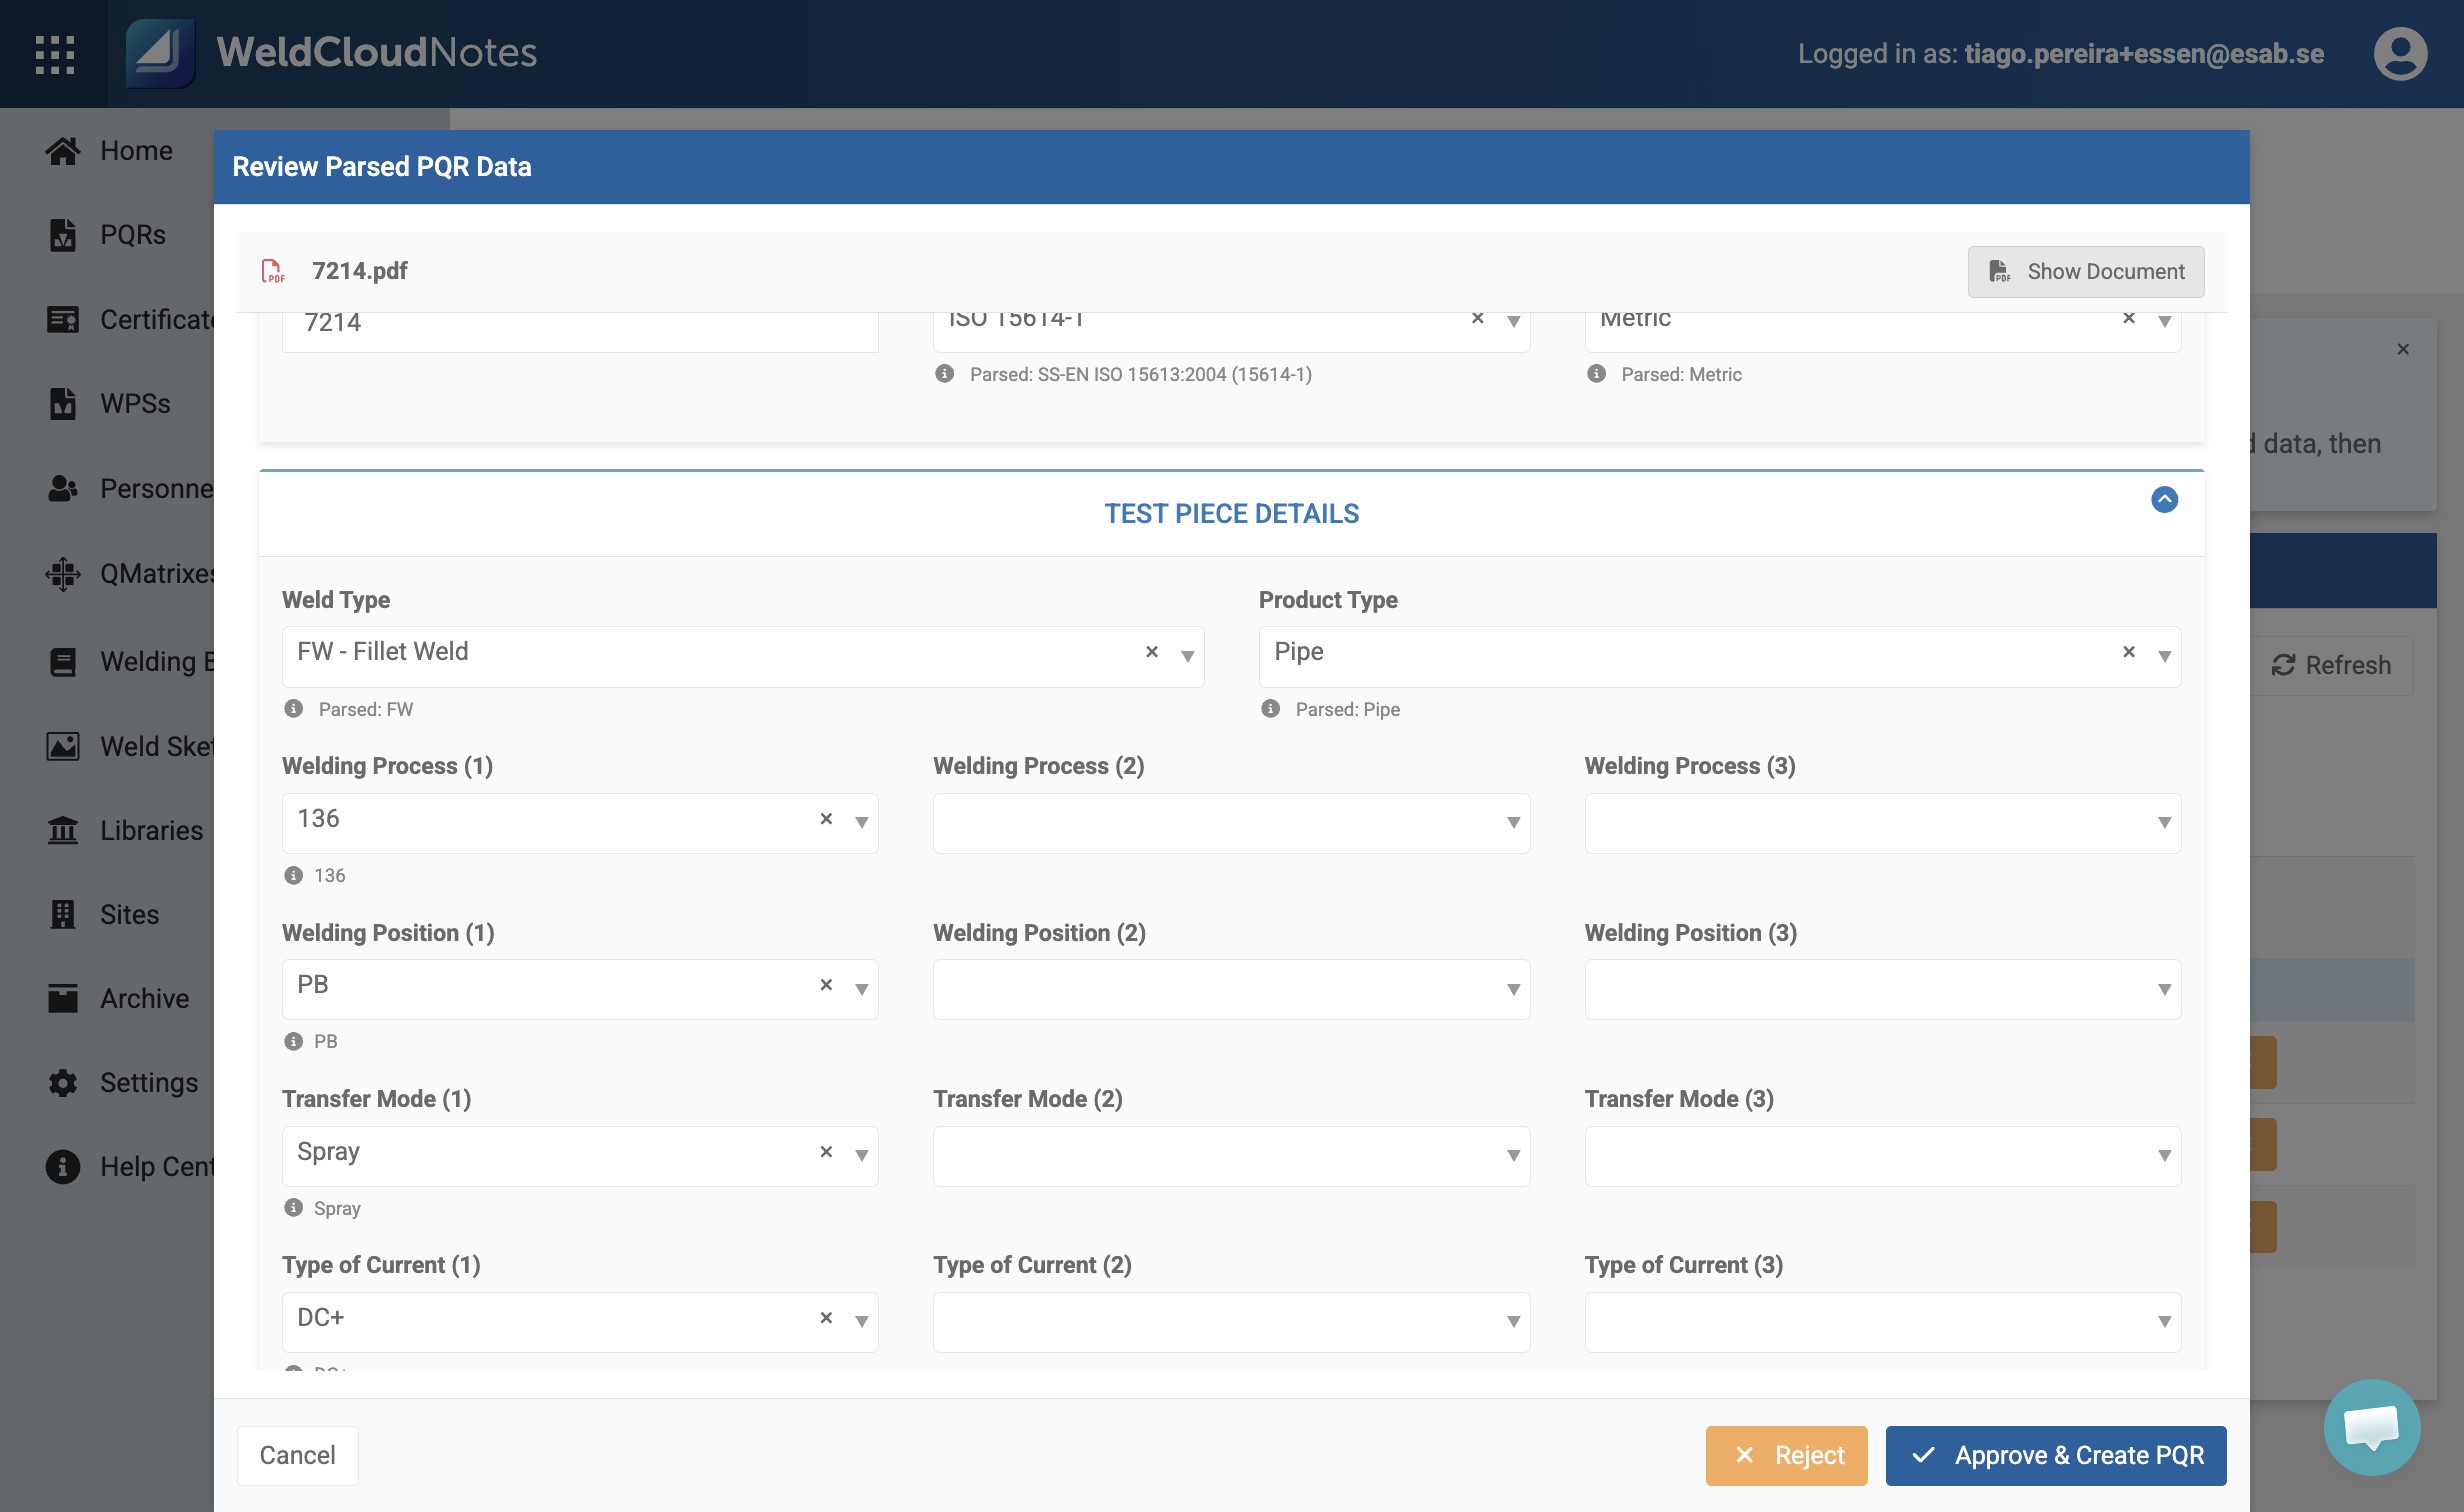Open the Product Type dropdown arrow
2464x1512 pixels.
pos(2164,657)
